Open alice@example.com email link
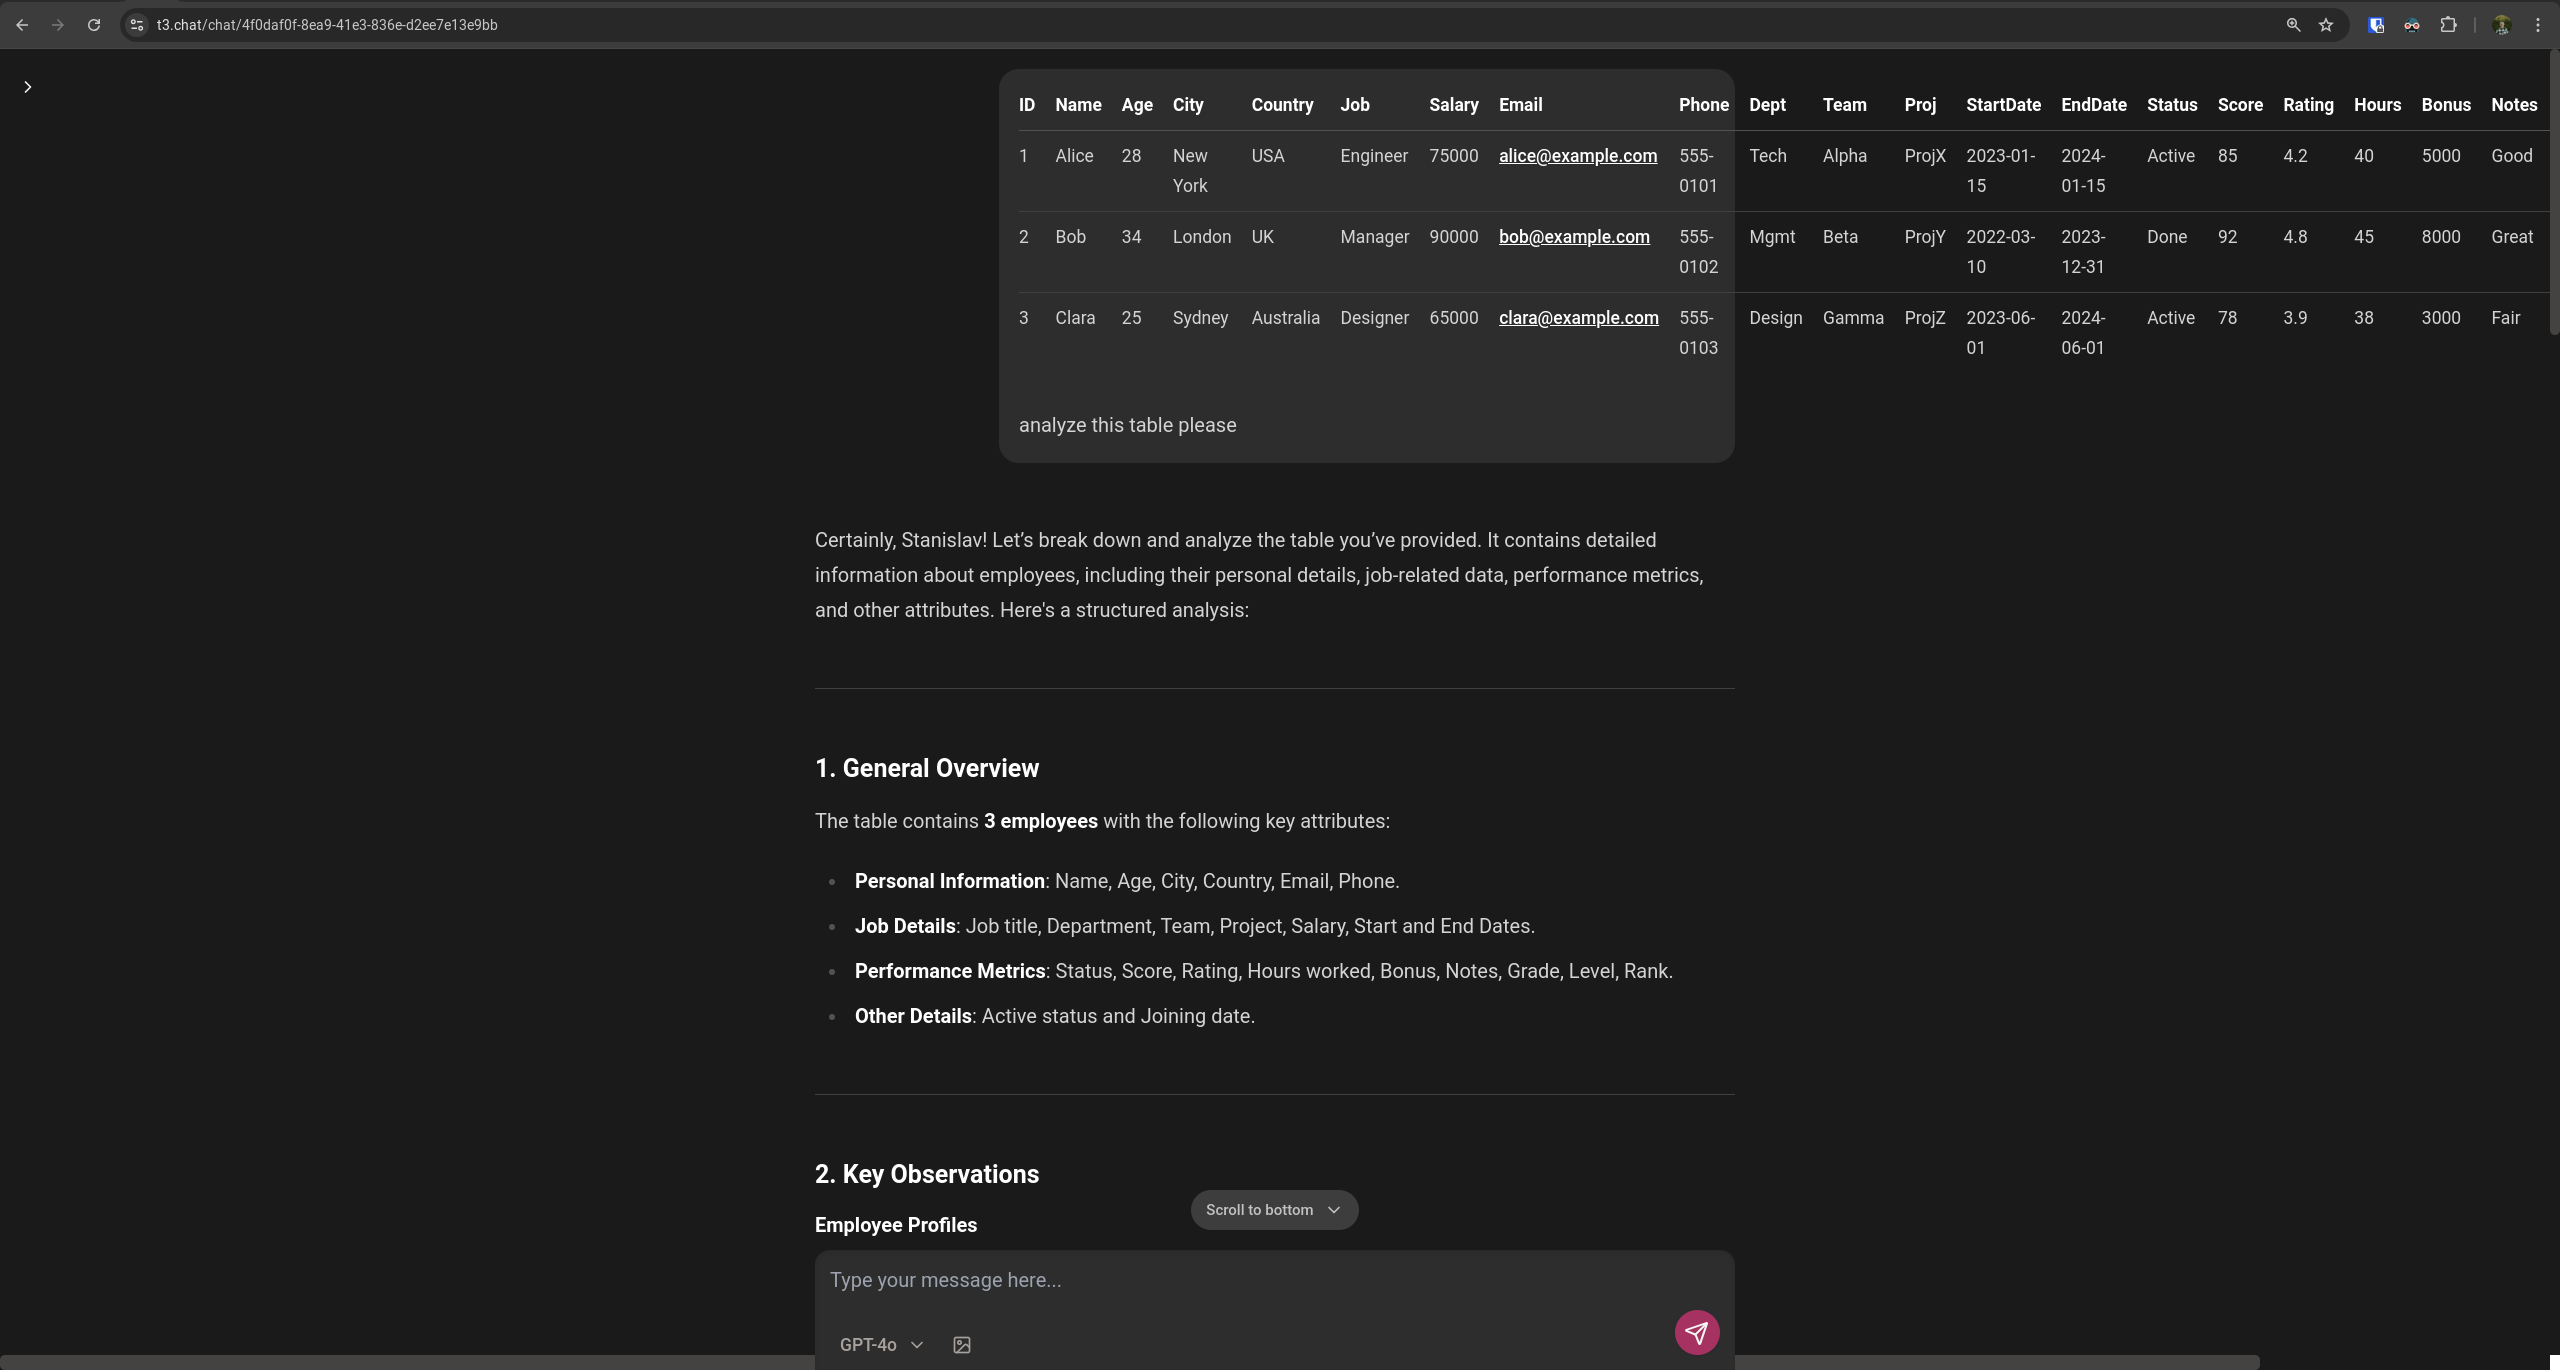The image size is (2560, 1370). (1577, 156)
